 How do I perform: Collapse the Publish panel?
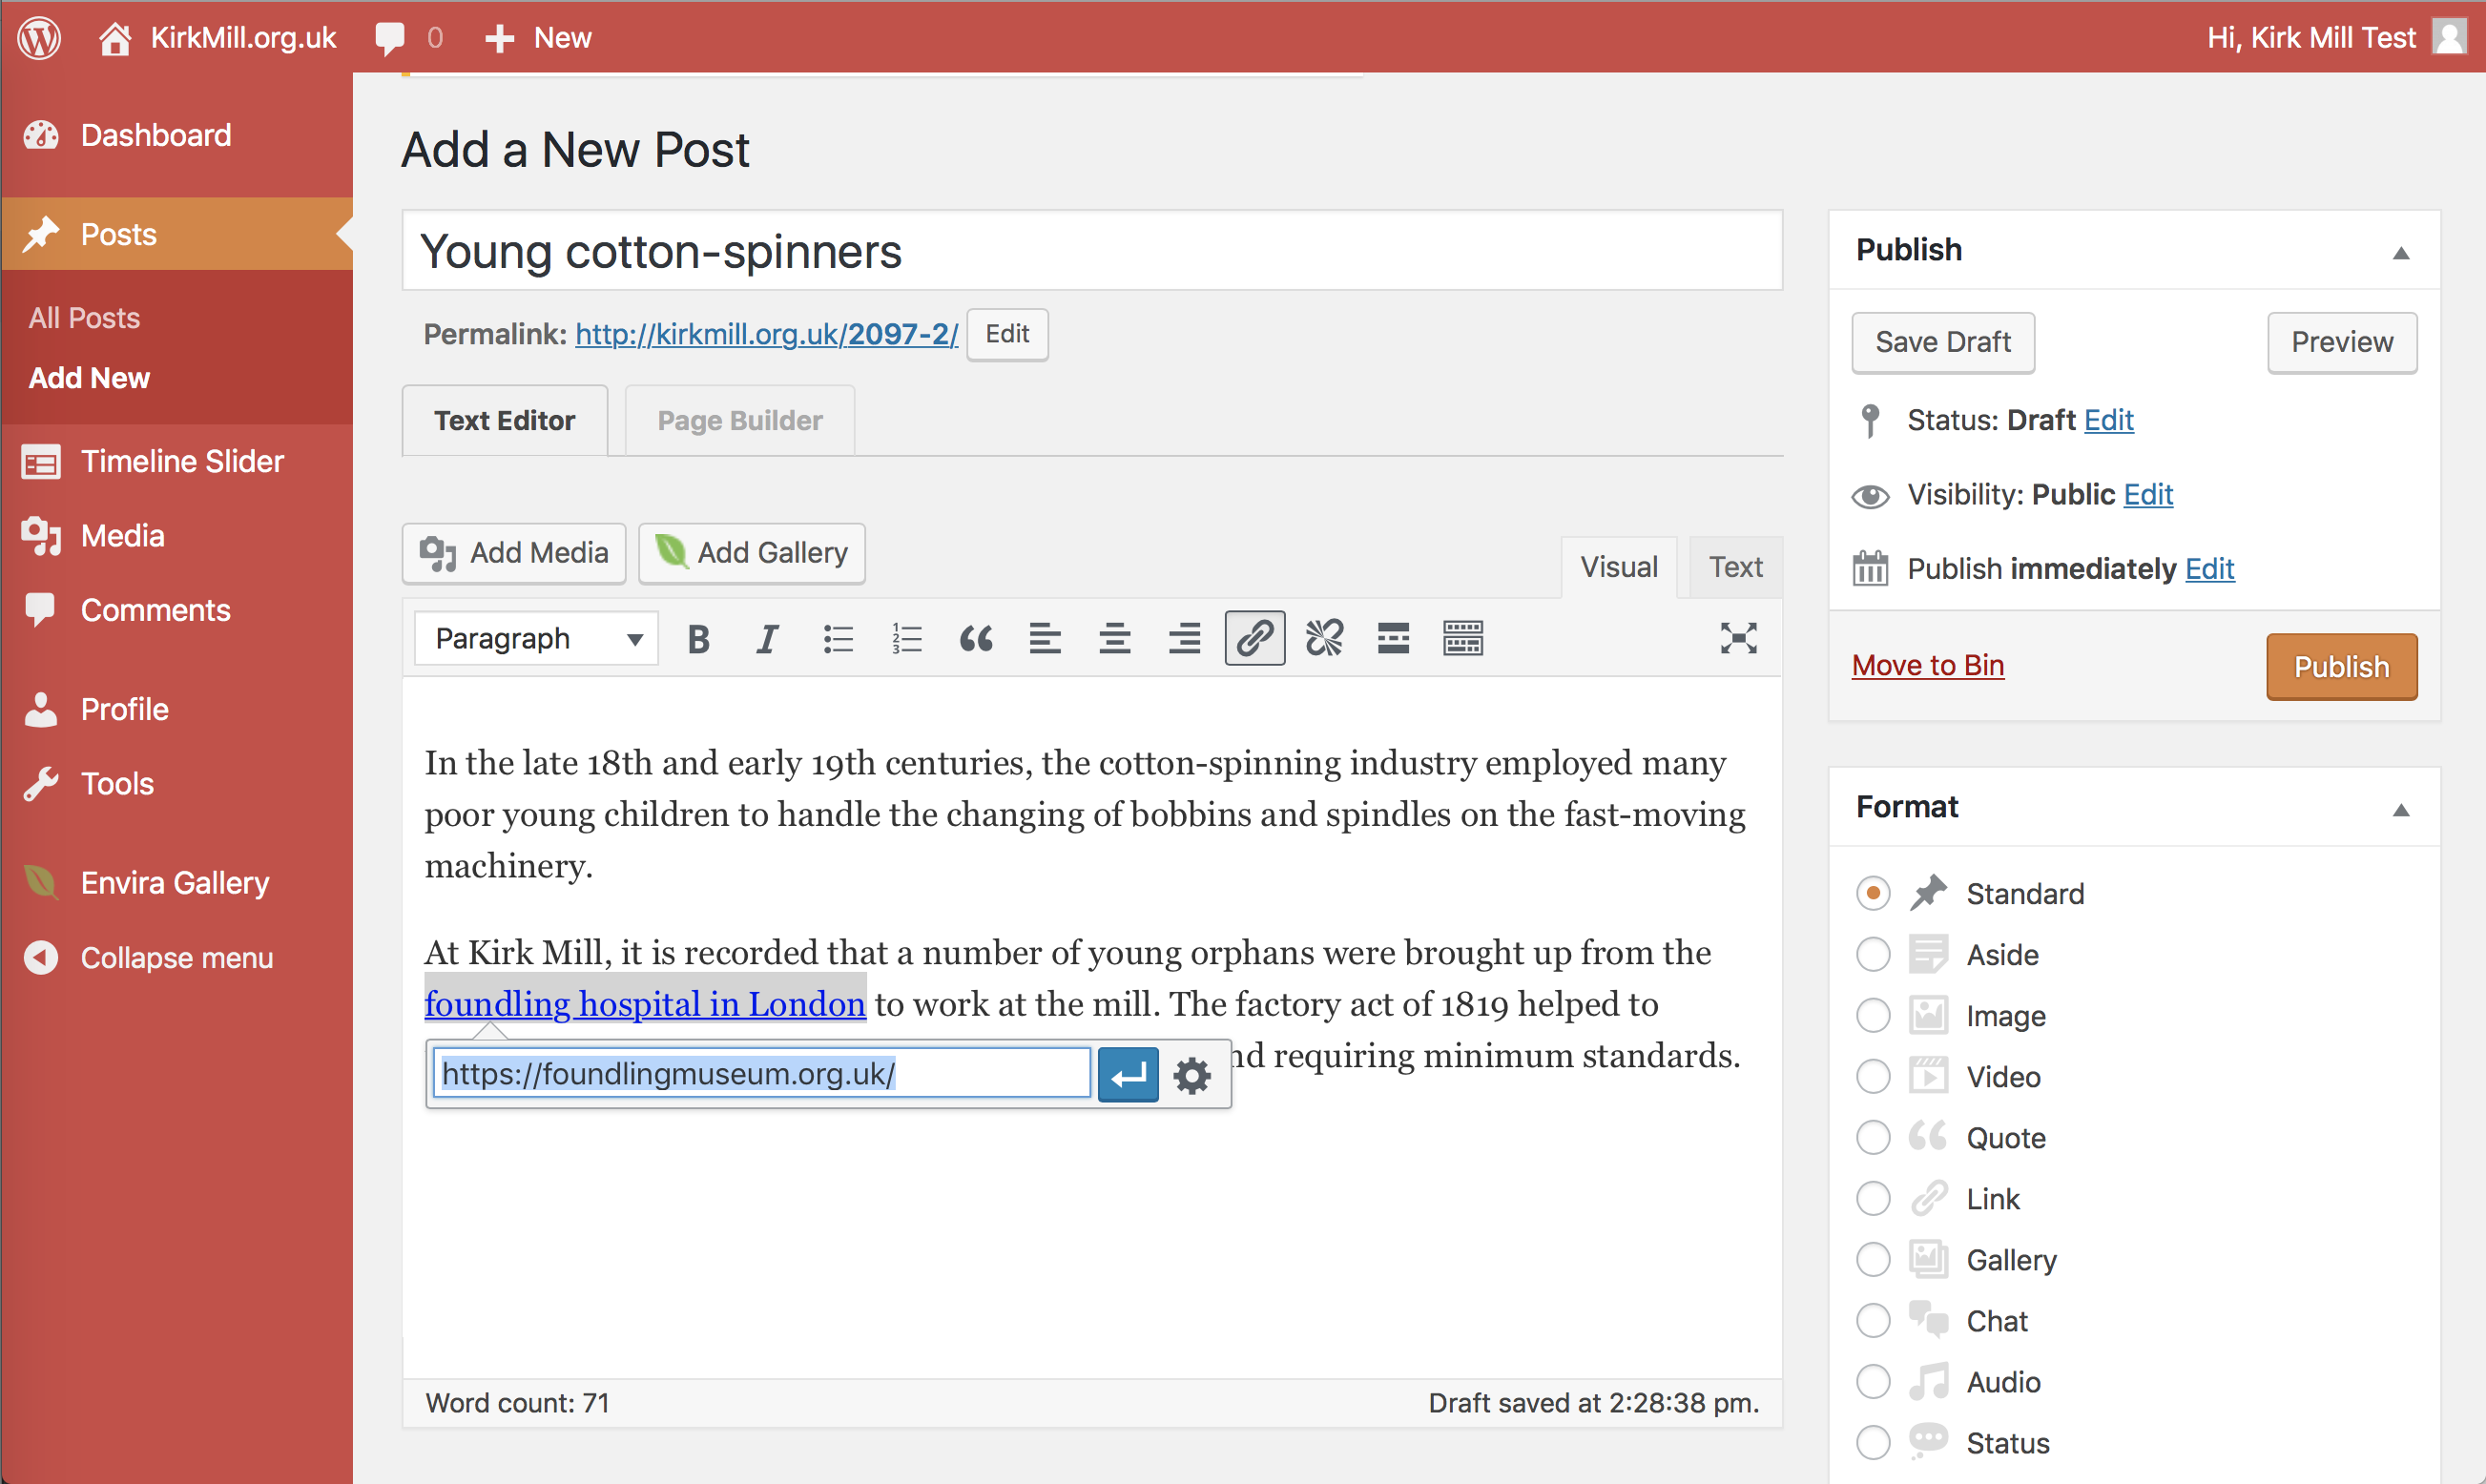click(x=2400, y=252)
